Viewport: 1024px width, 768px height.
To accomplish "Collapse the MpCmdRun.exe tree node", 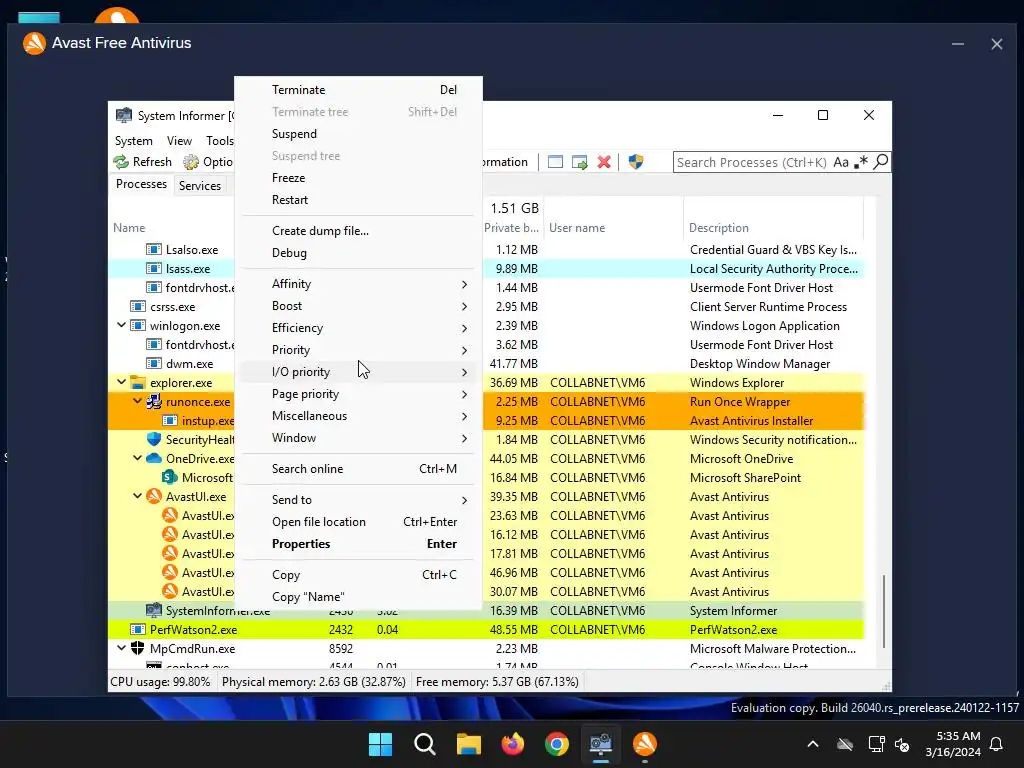I will [121, 648].
